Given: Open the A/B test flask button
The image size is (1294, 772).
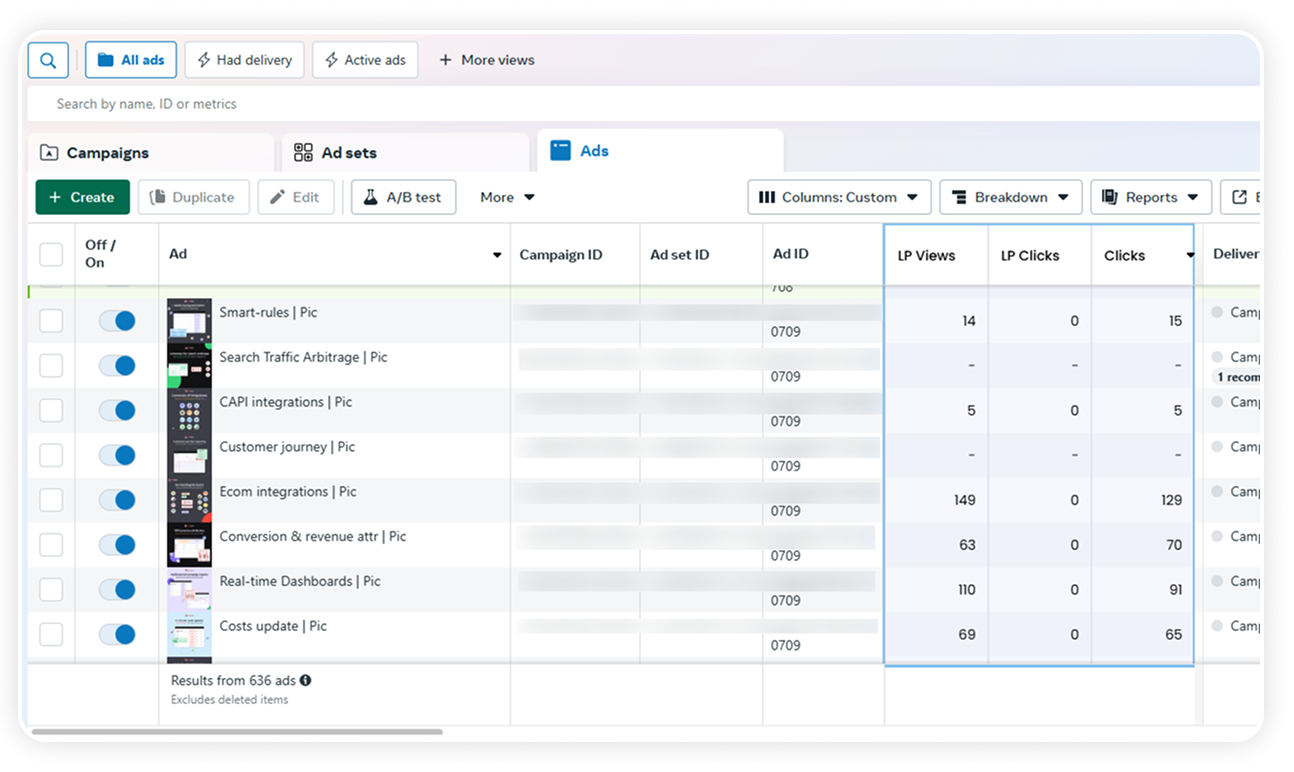Looking at the screenshot, I should (403, 197).
